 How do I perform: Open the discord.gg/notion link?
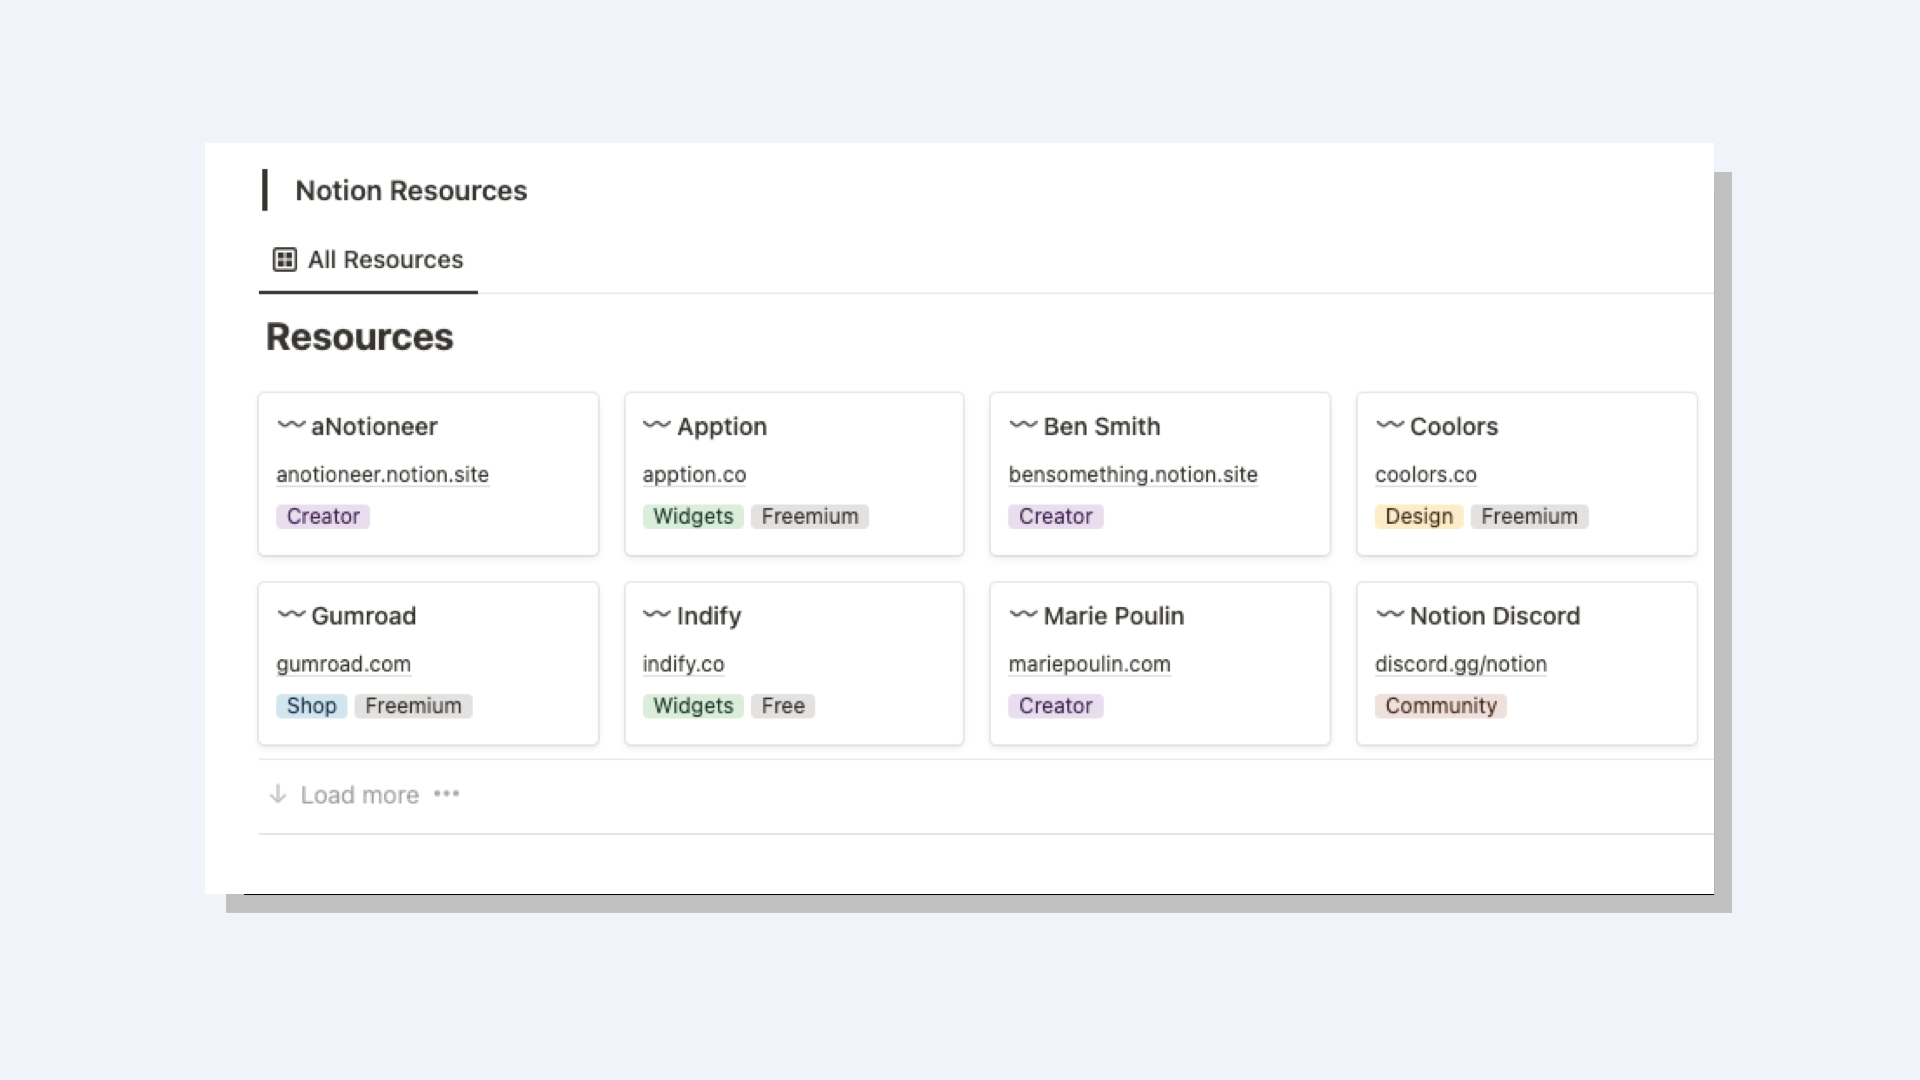click(x=1461, y=664)
